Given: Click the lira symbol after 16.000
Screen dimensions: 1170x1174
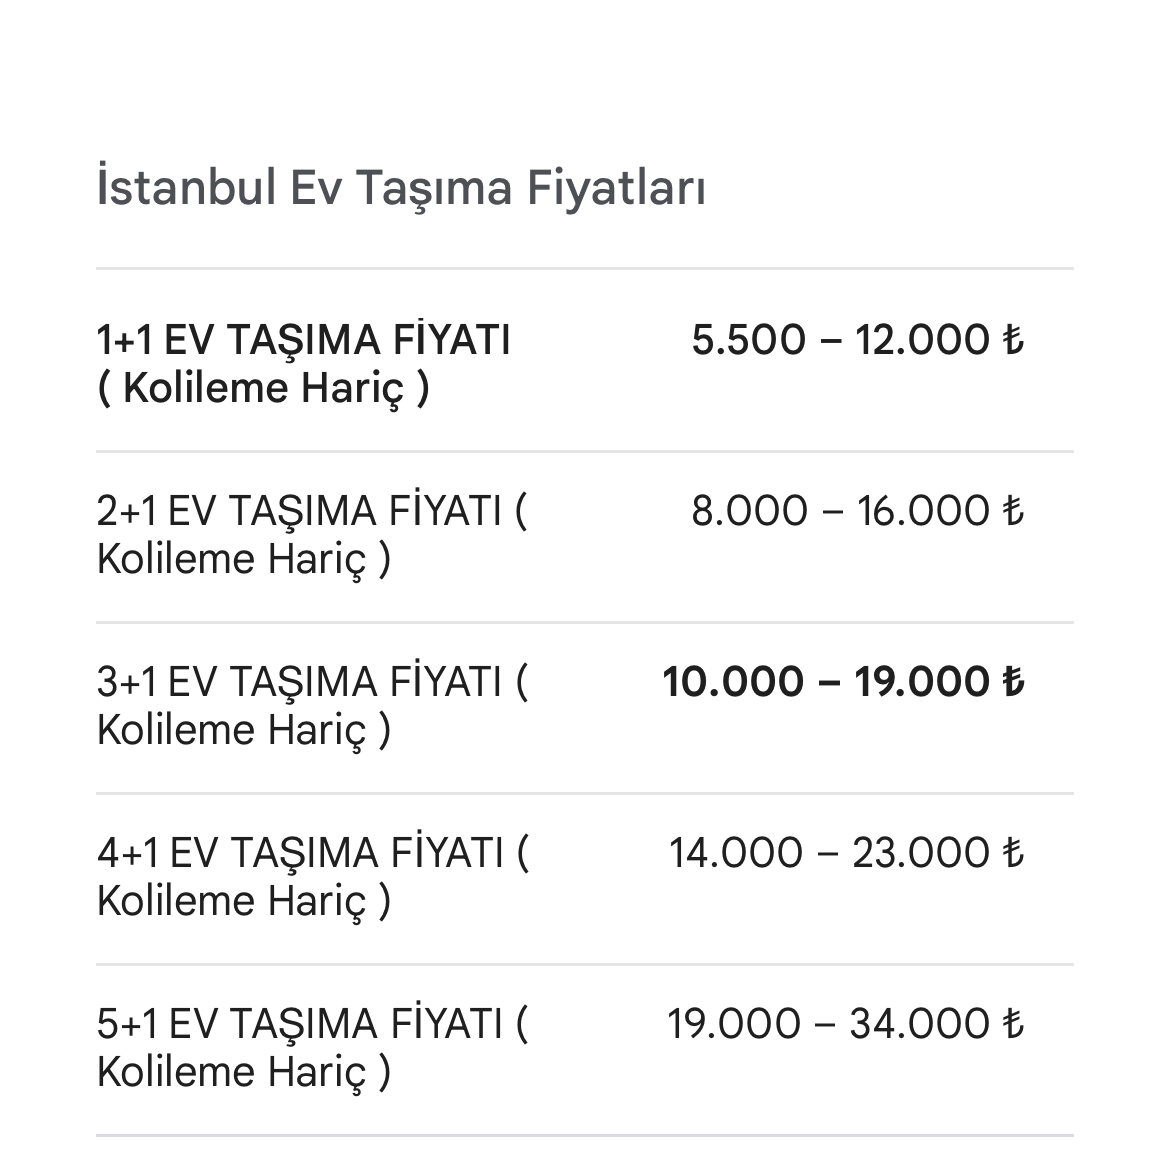Looking at the screenshot, I should click(x=1013, y=512).
